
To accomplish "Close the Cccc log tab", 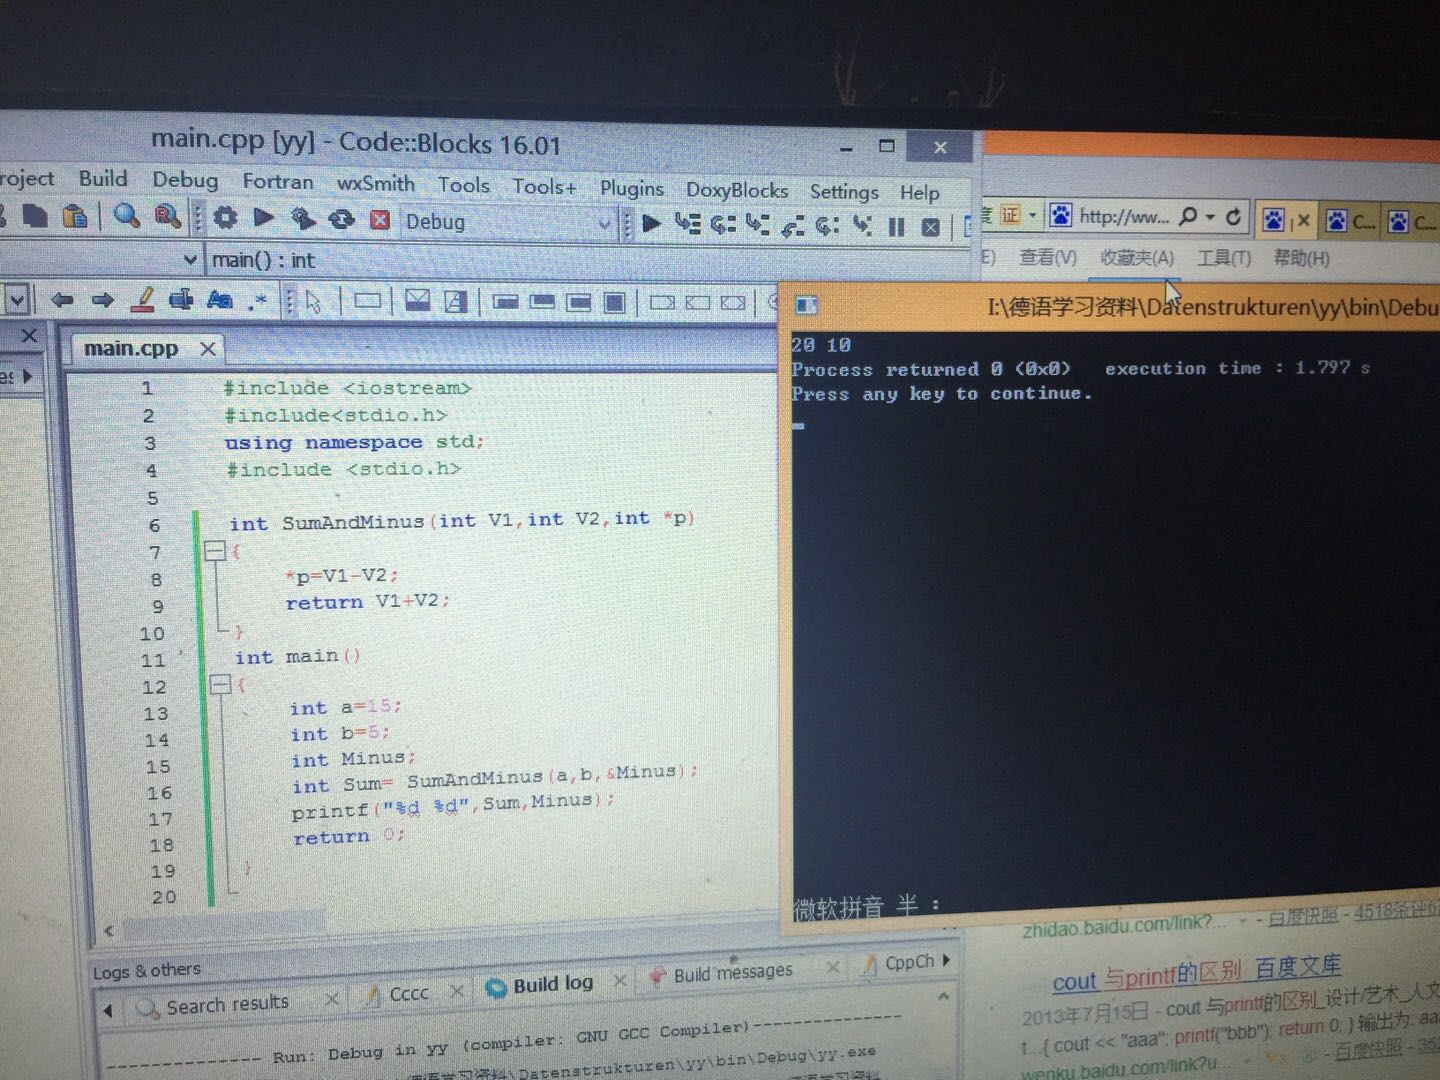I will click(x=456, y=991).
